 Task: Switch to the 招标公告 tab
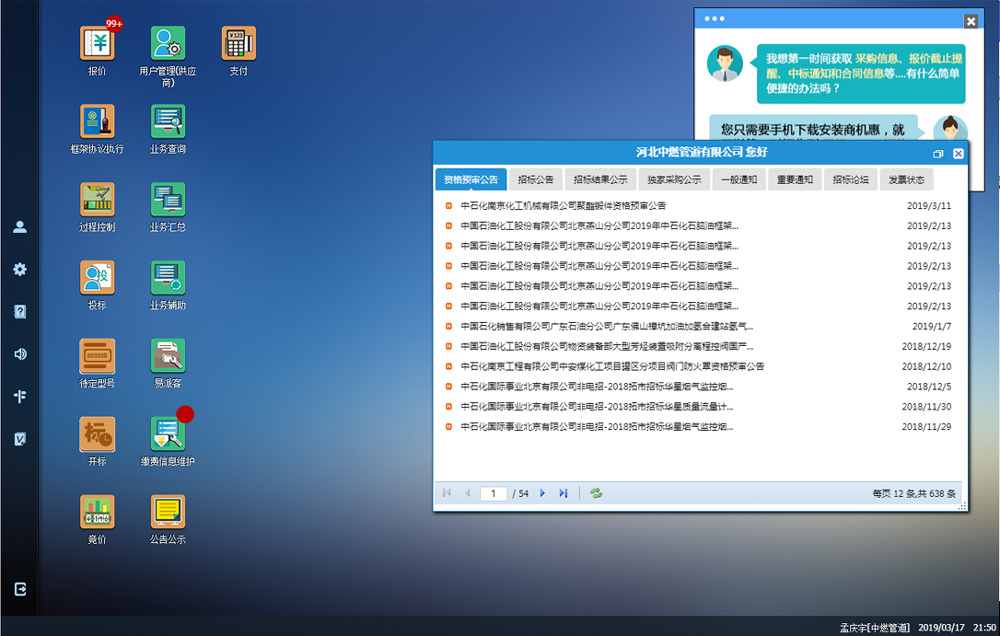click(x=536, y=180)
